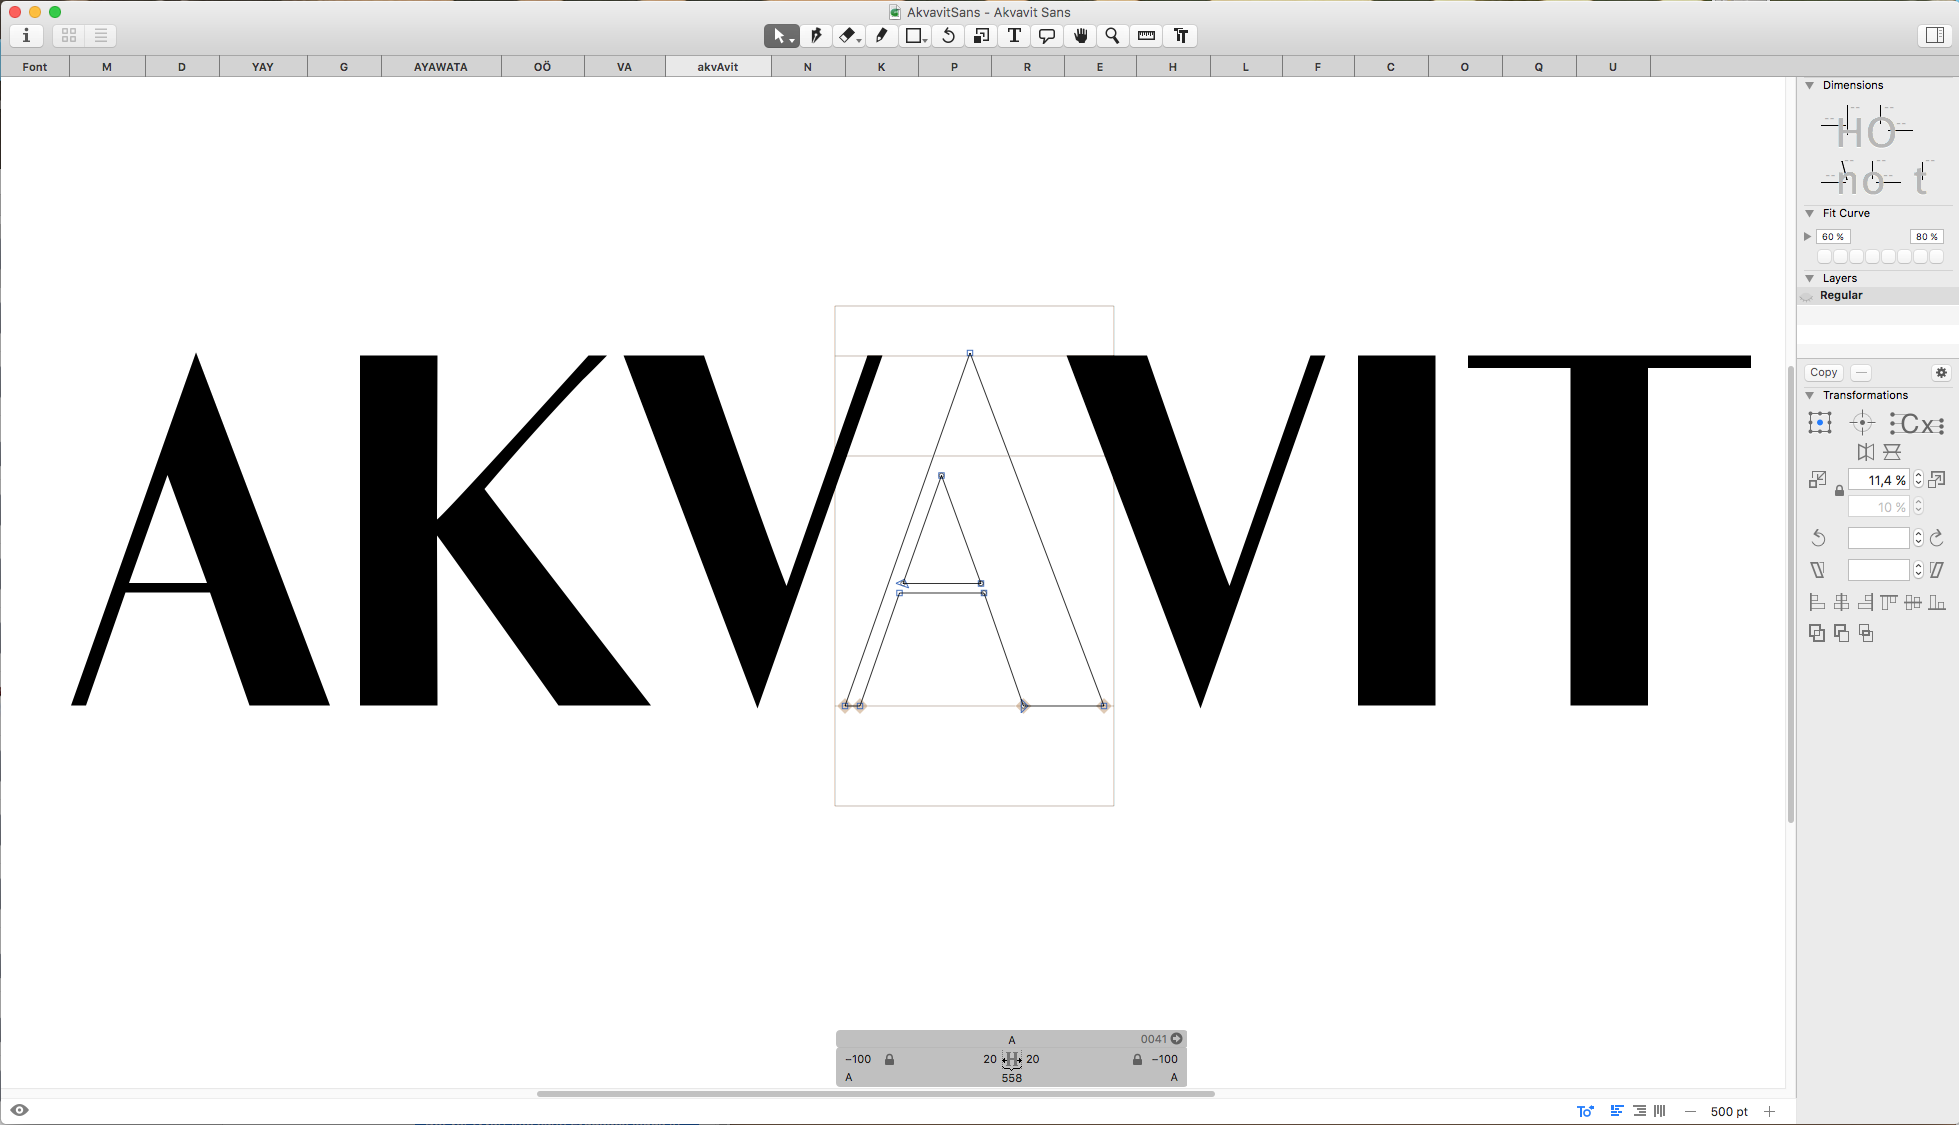This screenshot has width=1959, height=1125.
Task: Switch to the AYAWATA tab
Action: [x=440, y=67]
